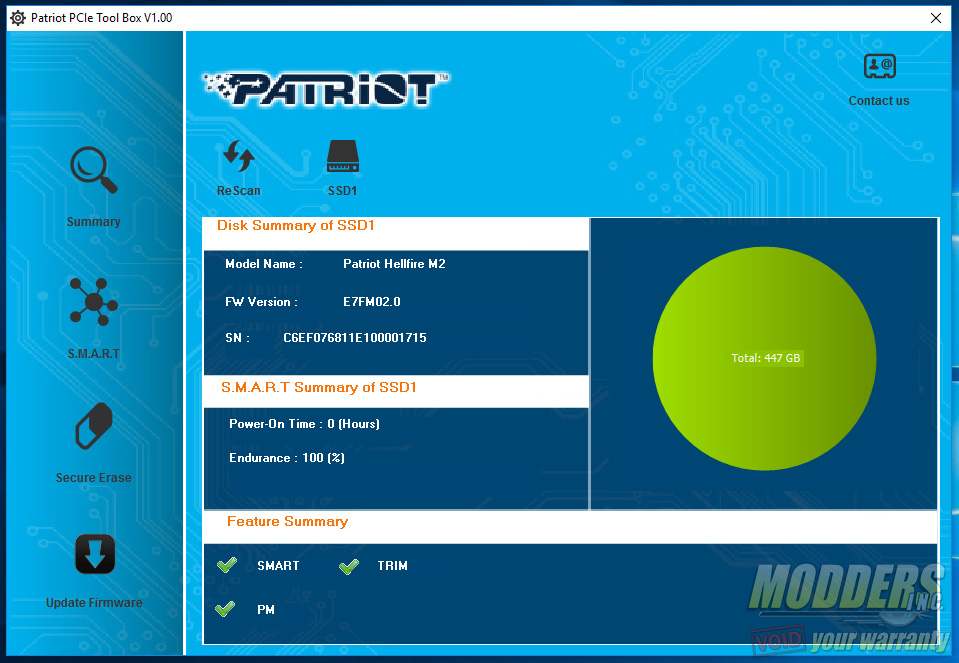The height and width of the screenshot is (663, 959).
Task: Switch to the S.M.A.R.T label in sidebar
Action: pos(94,354)
